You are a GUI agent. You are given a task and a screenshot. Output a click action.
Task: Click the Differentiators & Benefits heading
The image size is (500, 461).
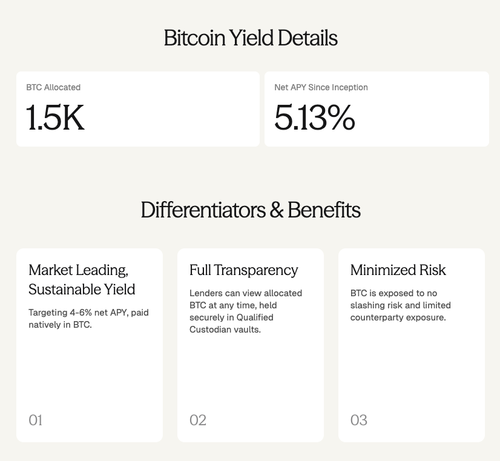click(x=250, y=210)
